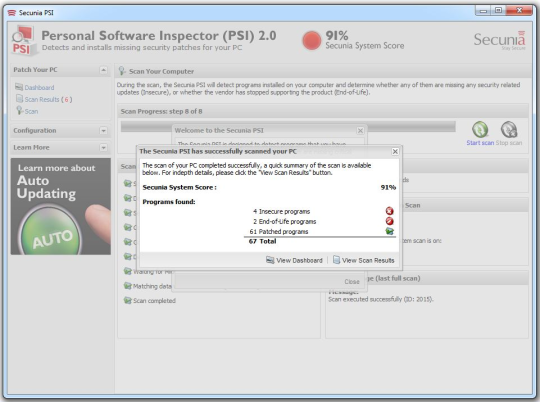
Task: Click the View Scan Results button
Action: pyautogui.click(x=364, y=260)
